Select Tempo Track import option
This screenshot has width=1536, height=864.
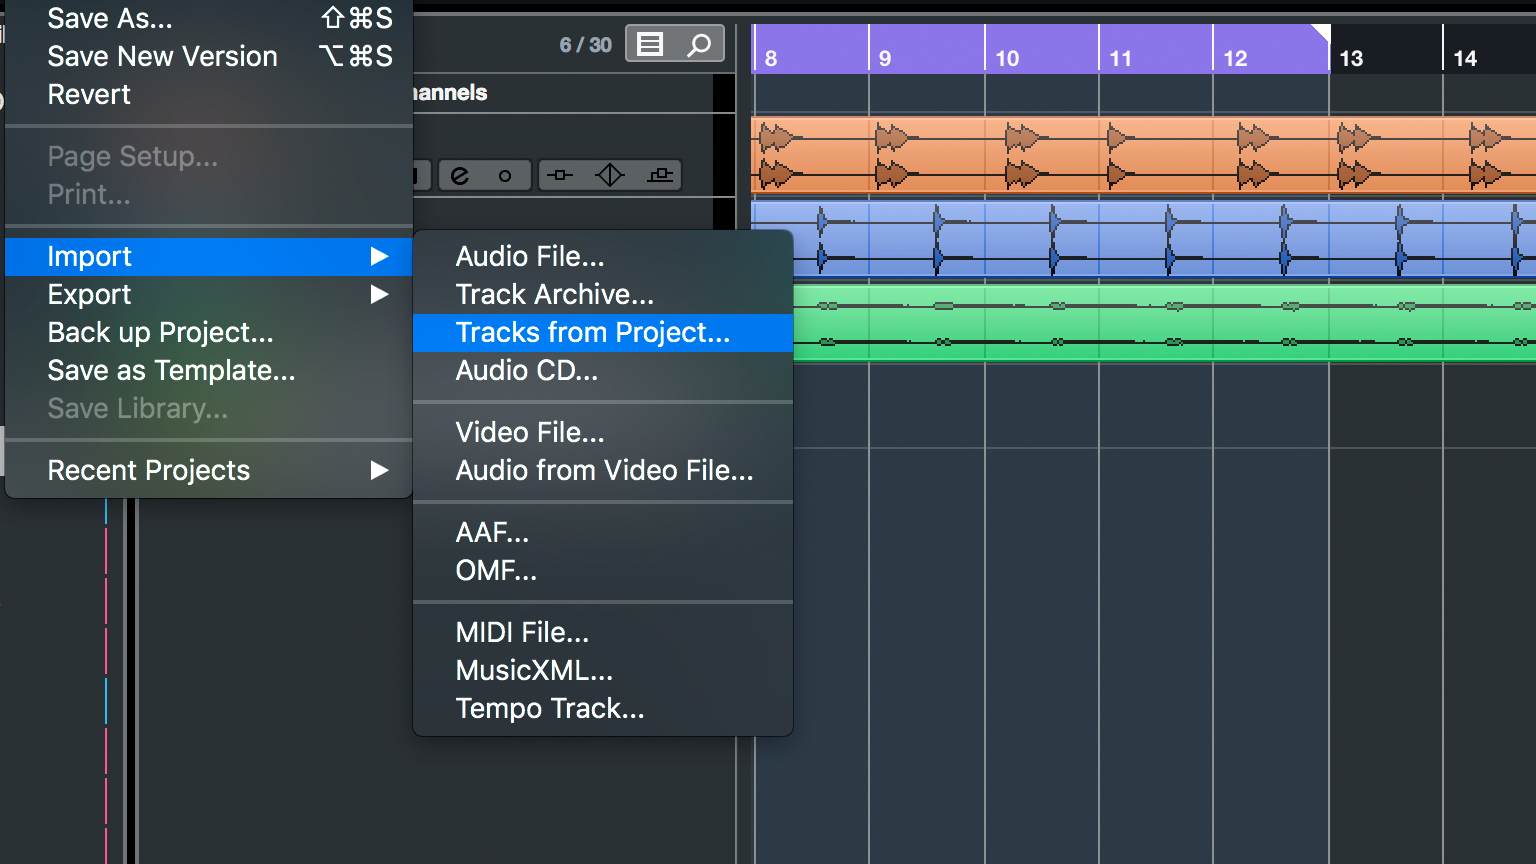pyautogui.click(x=550, y=708)
